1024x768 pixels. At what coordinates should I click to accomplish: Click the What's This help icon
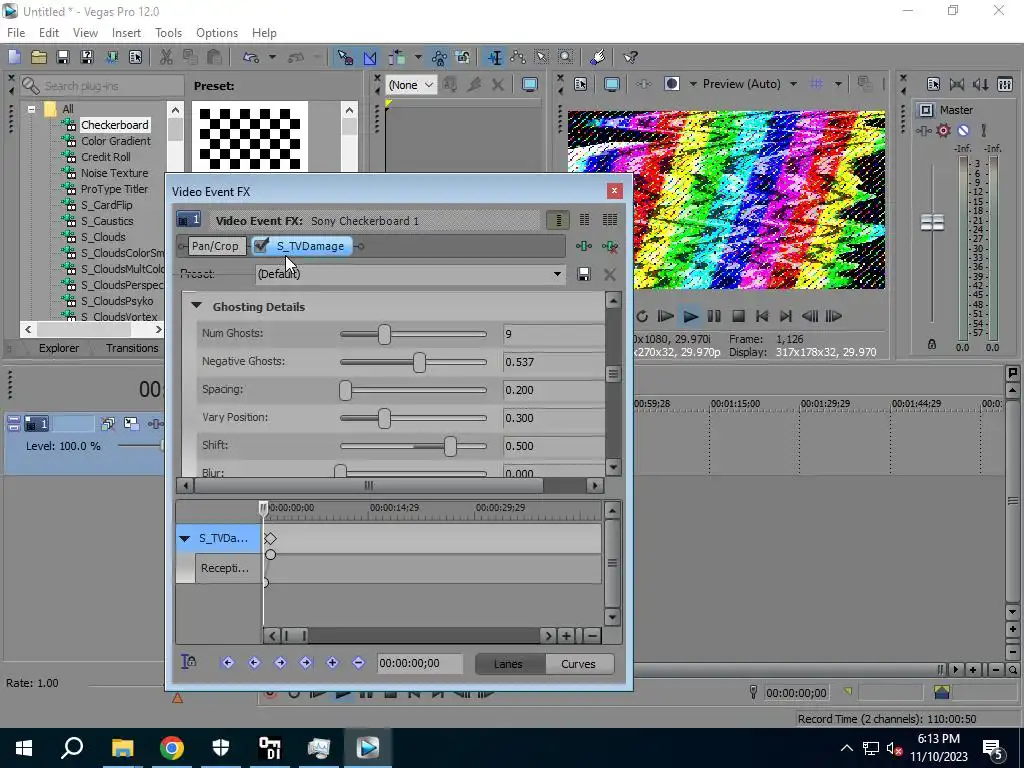(630, 57)
